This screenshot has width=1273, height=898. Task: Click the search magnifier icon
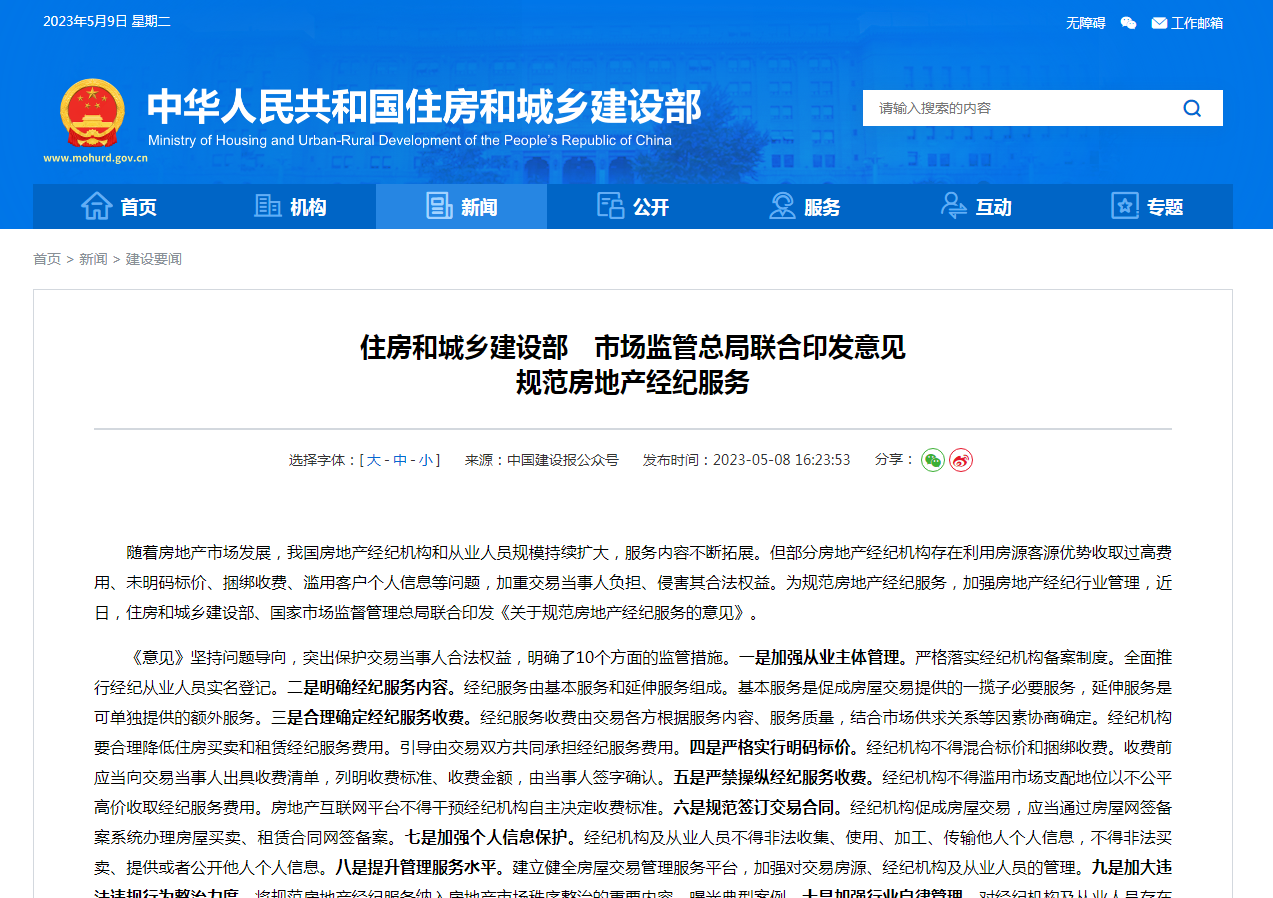pos(1191,107)
